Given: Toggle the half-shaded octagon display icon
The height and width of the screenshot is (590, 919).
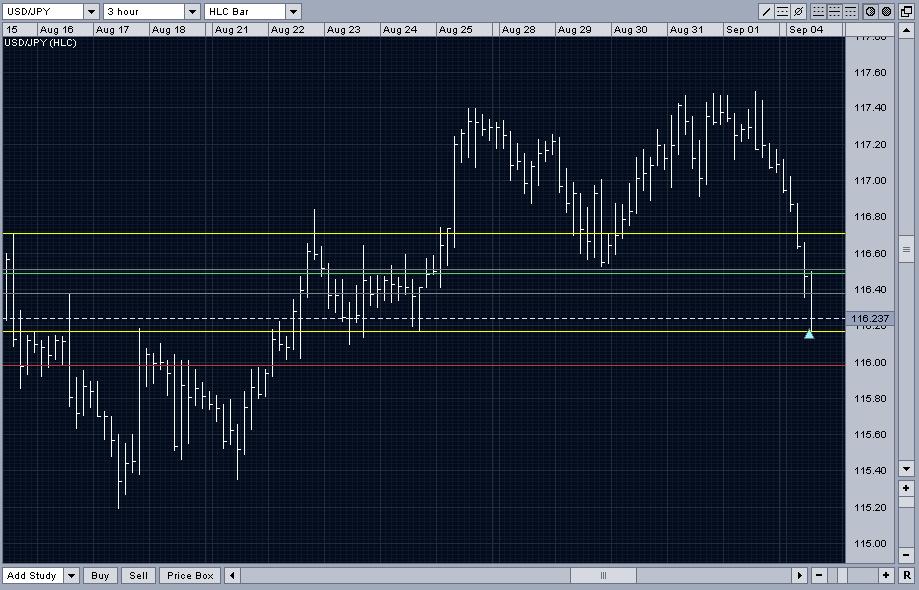Looking at the screenshot, I should [871, 11].
